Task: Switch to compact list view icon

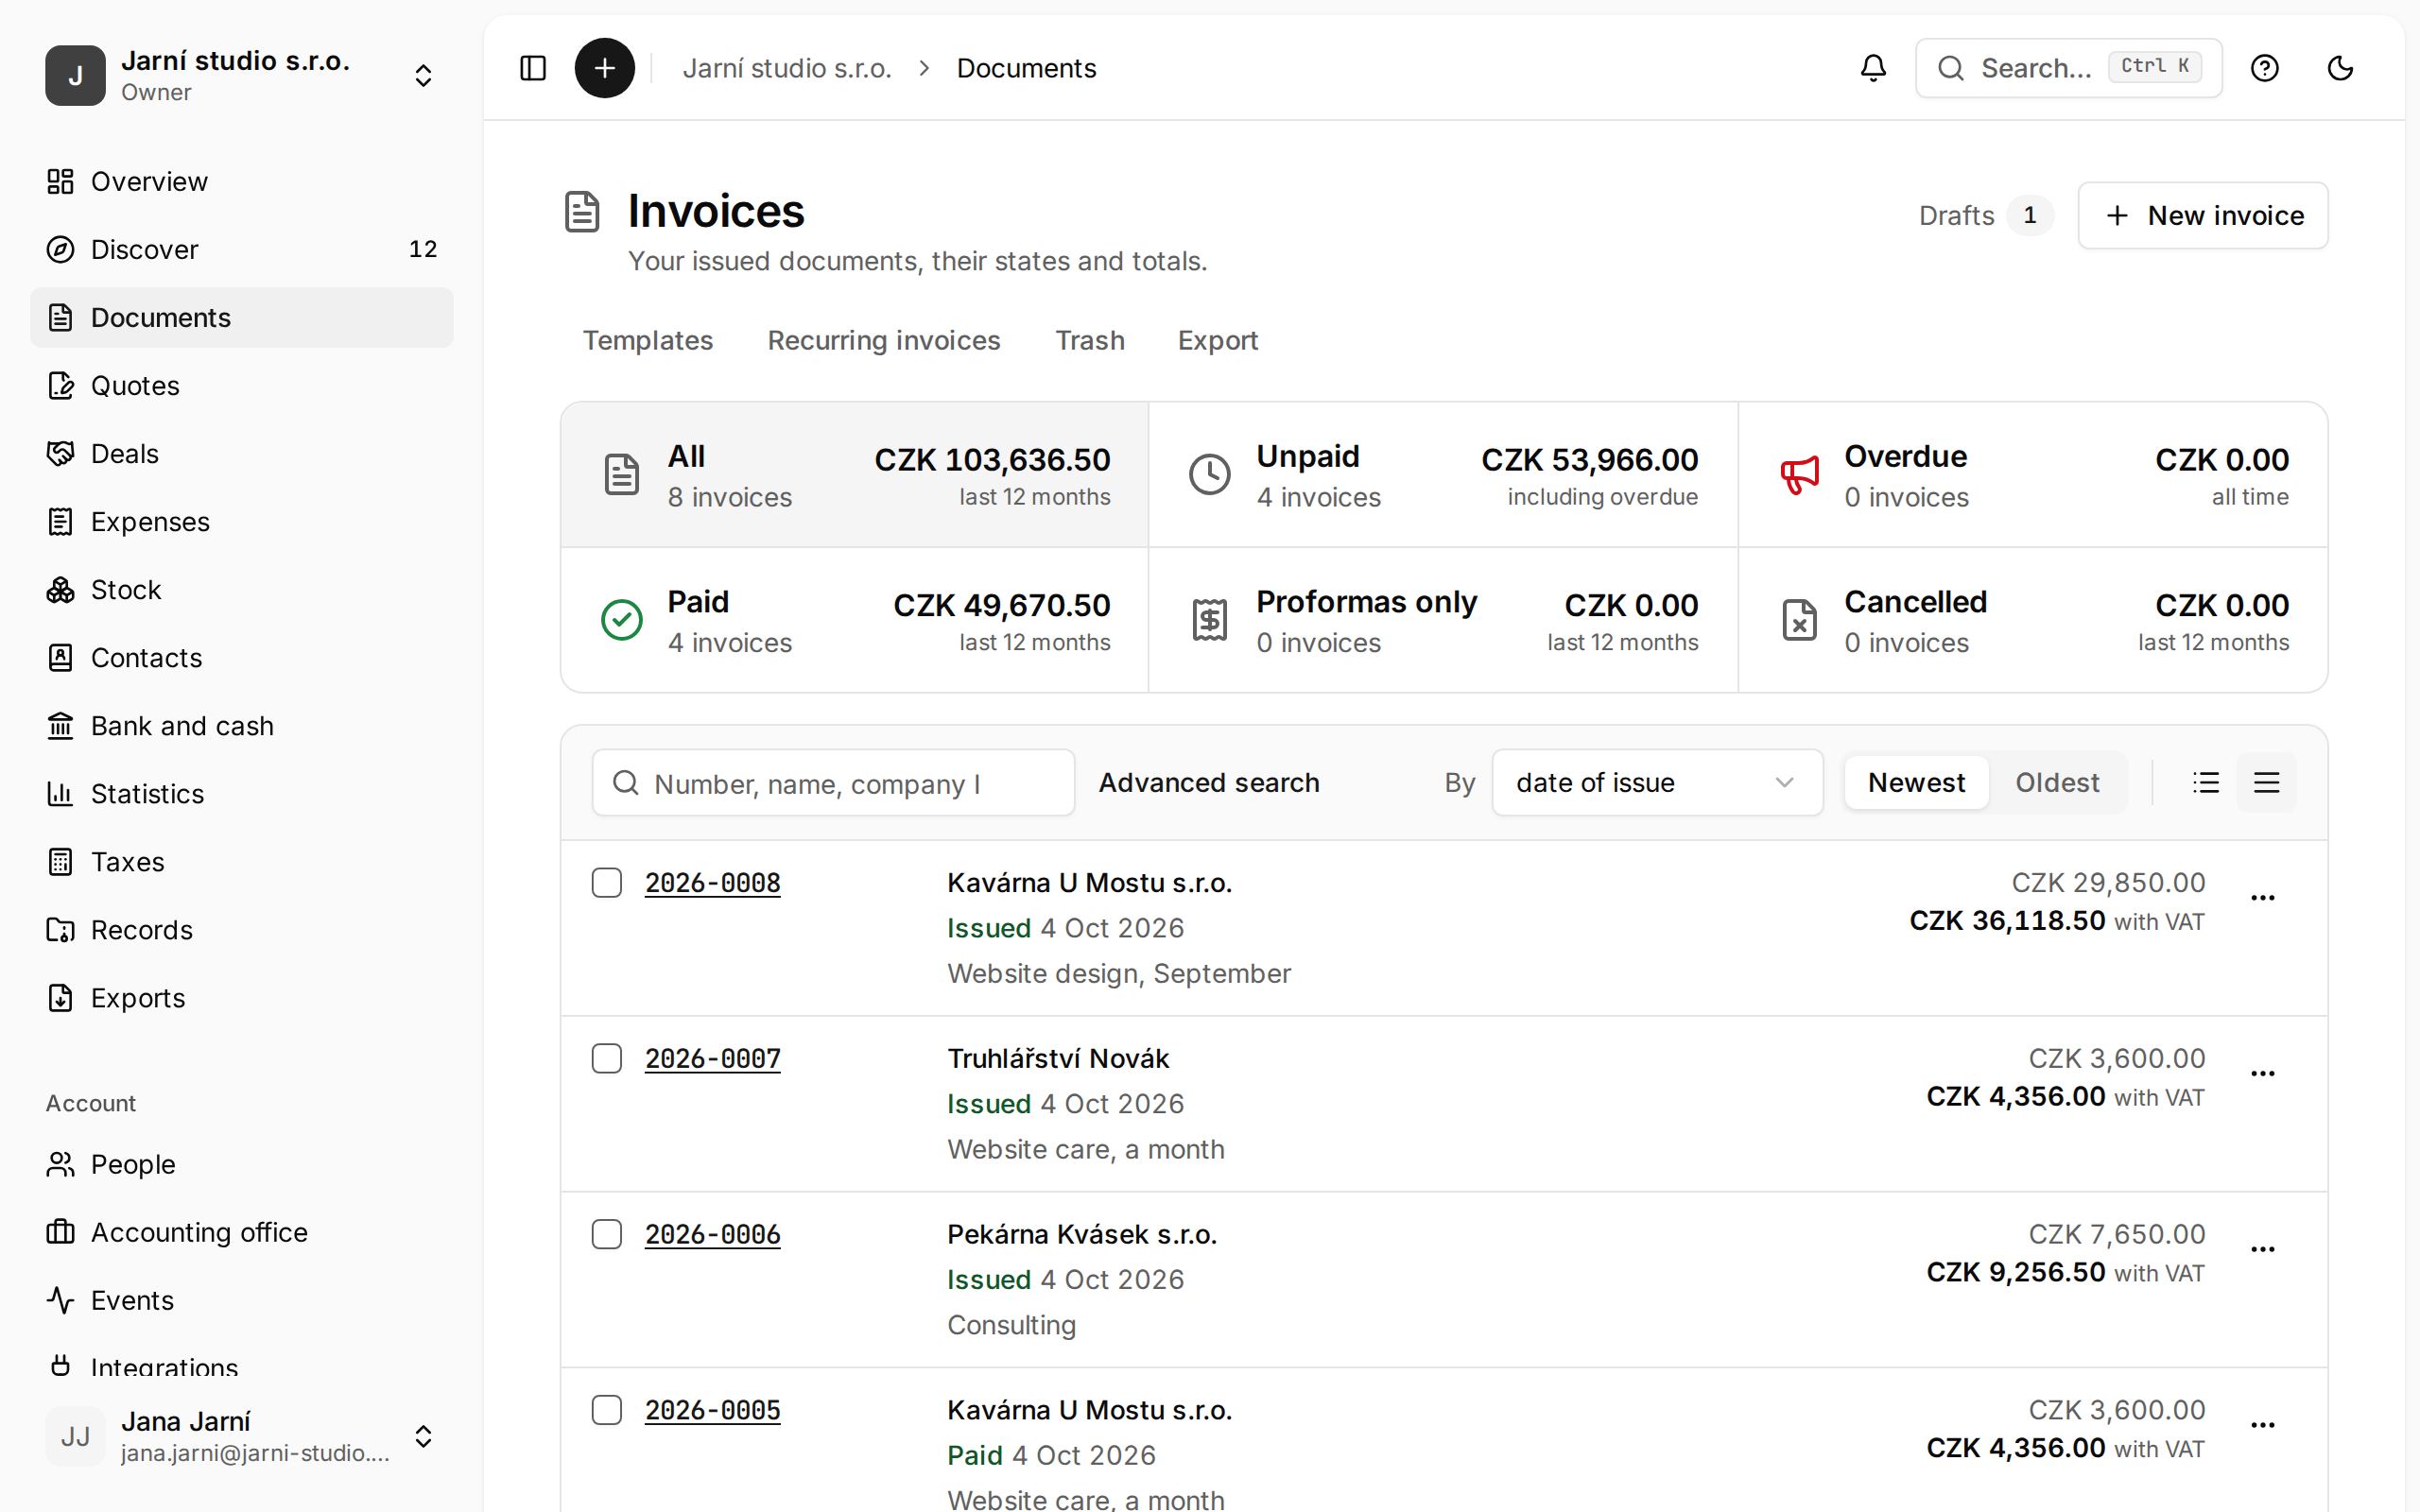Action: click(x=2206, y=783)
